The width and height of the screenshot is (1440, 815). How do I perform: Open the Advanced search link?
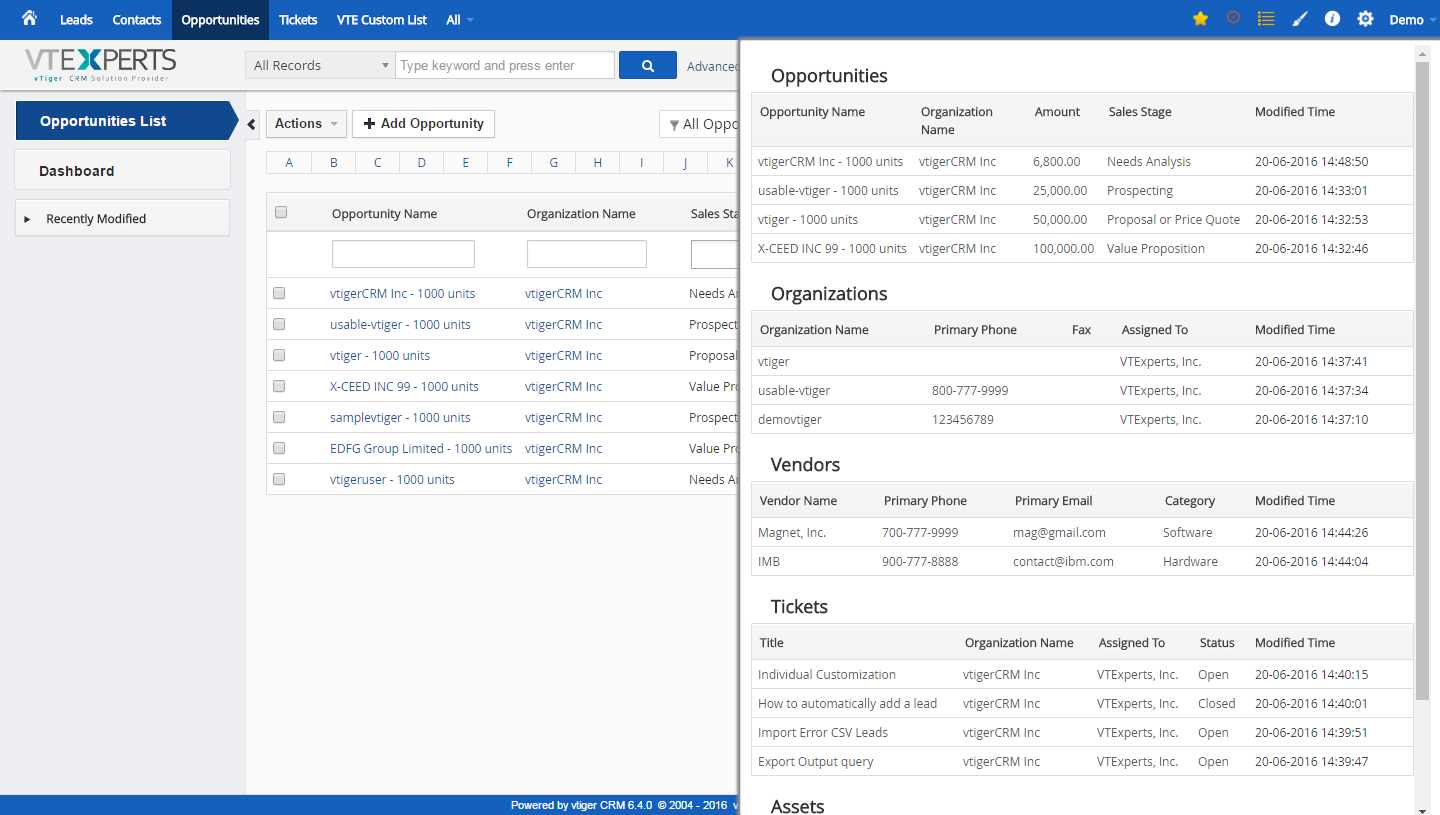(x=712, y=66)
